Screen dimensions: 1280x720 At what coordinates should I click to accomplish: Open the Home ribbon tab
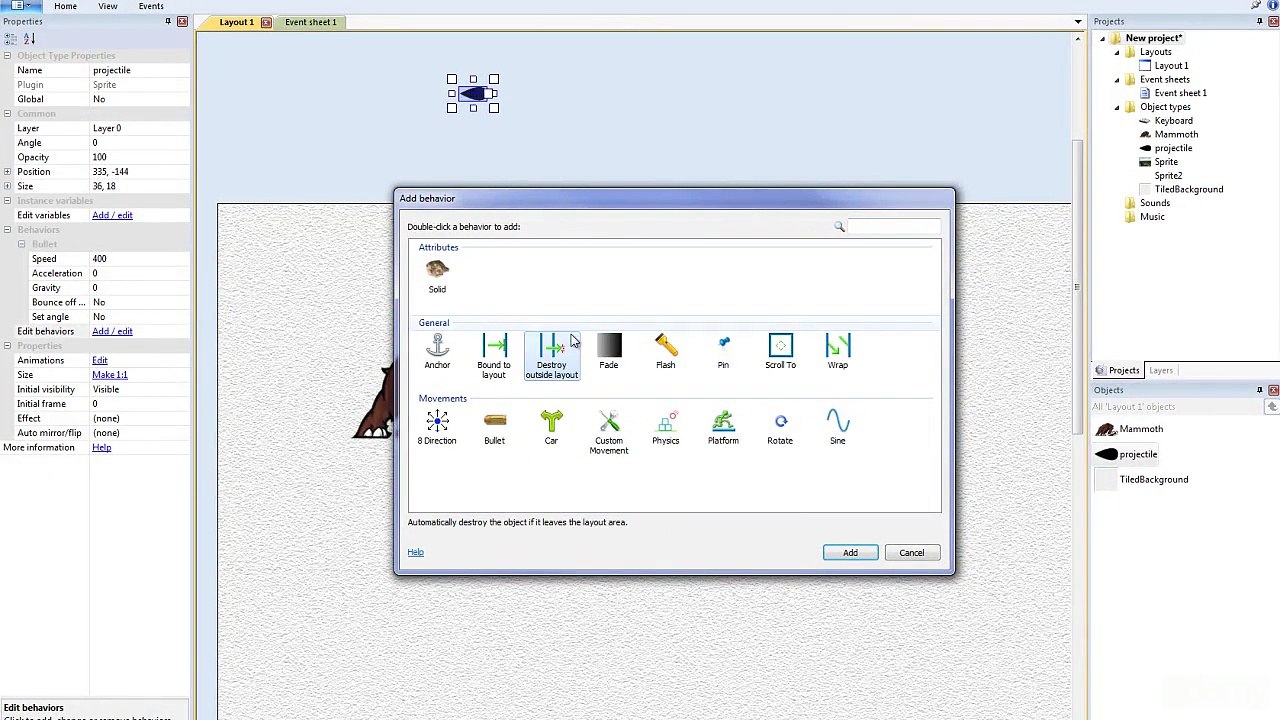click(x=65, y=6)
